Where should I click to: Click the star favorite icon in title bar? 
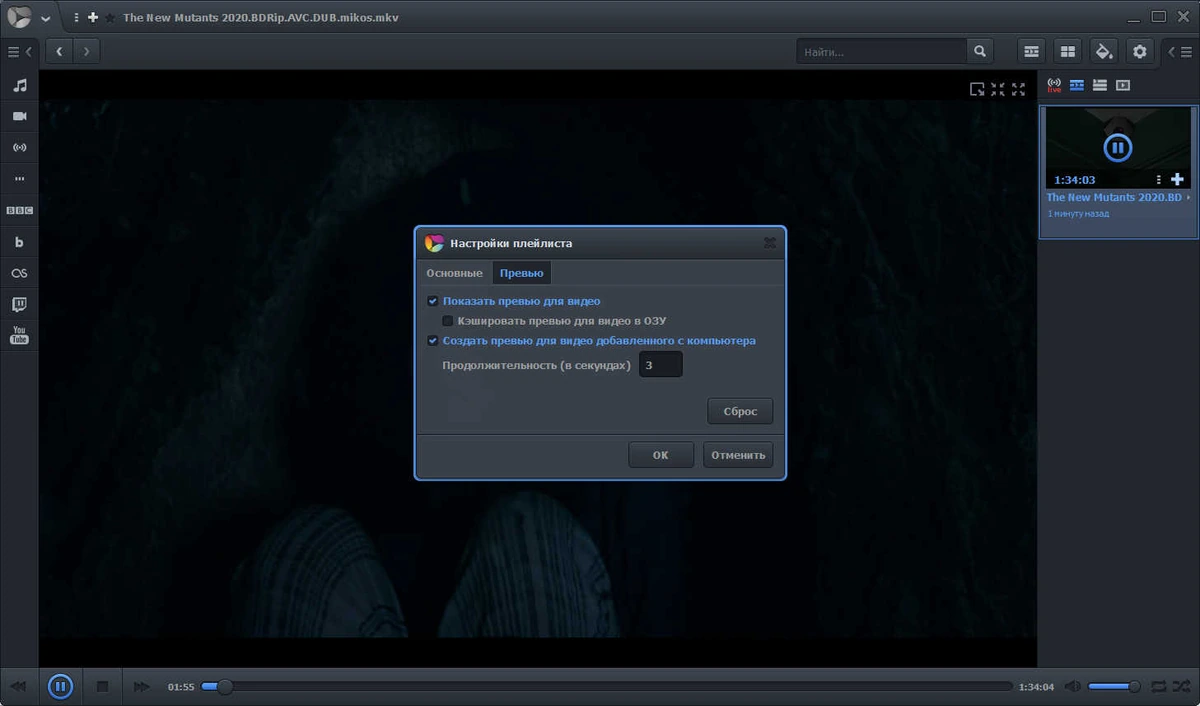(110, 18)
